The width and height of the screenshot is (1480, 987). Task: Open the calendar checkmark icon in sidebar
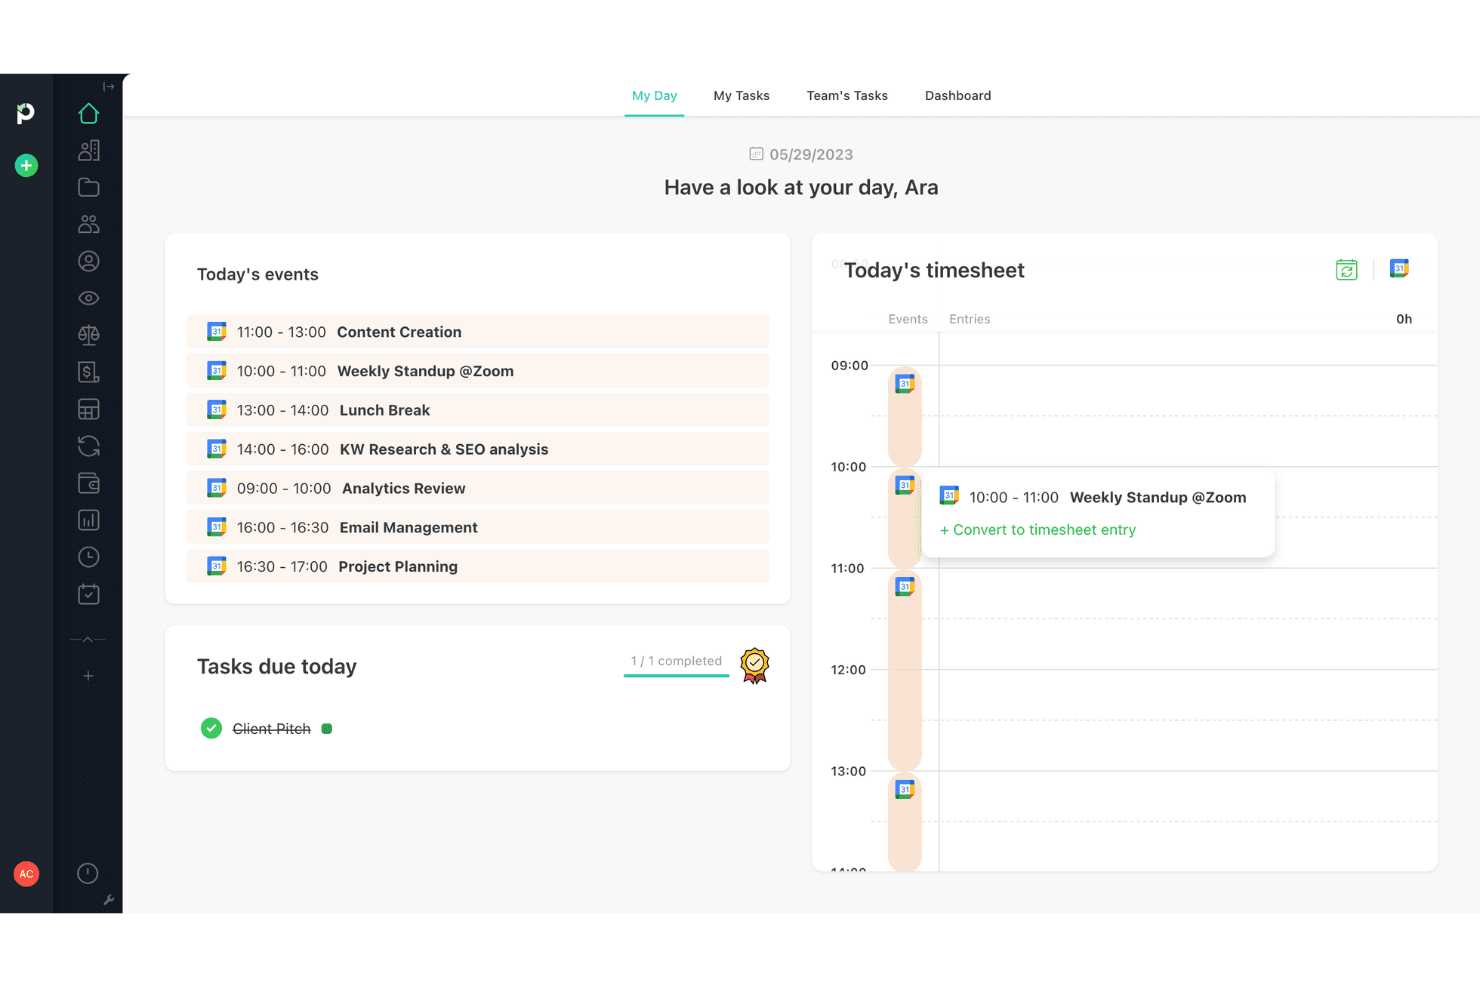(x=89, y=594)
